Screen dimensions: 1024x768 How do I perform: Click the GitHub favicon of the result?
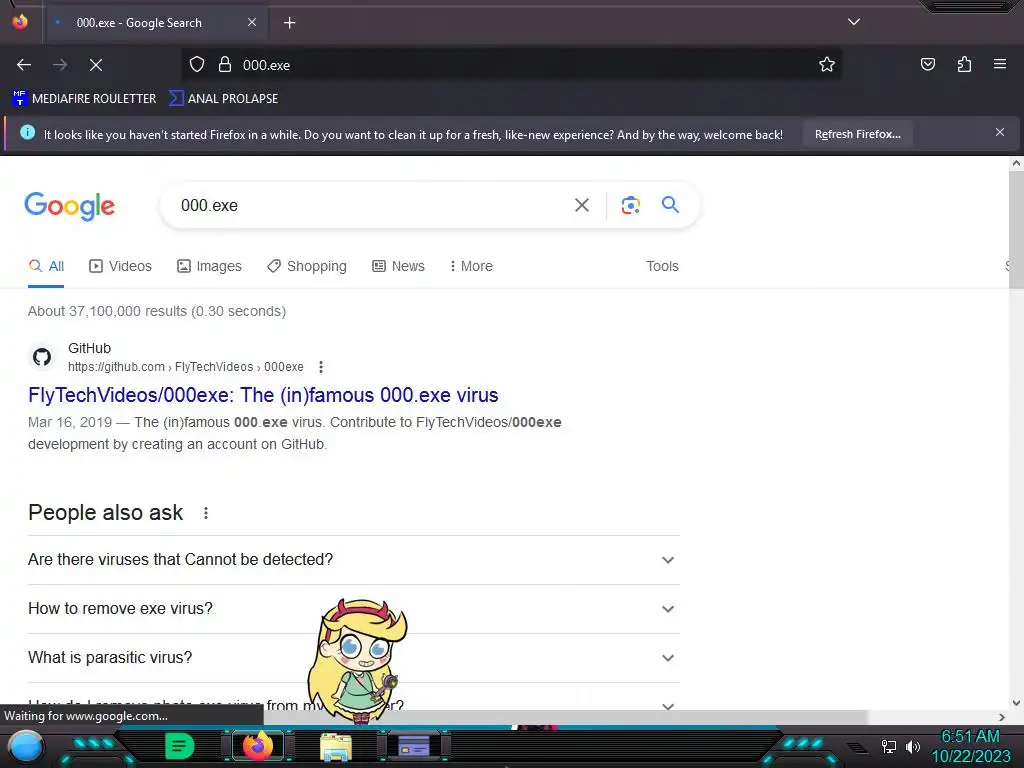42,357
